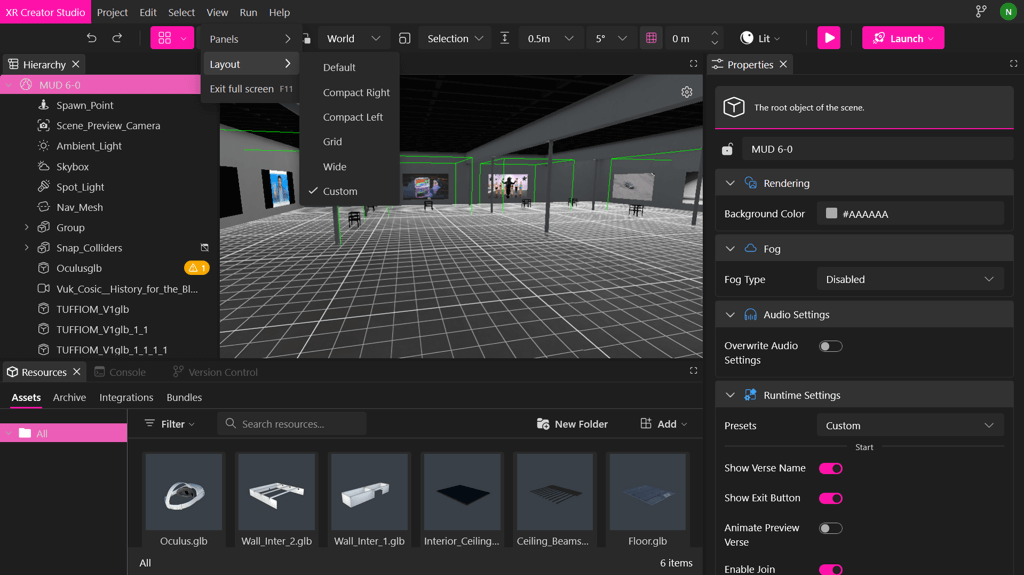Click the redo arrow in the toolbar
The image size is (1024, 575).
tap(117, 38)
